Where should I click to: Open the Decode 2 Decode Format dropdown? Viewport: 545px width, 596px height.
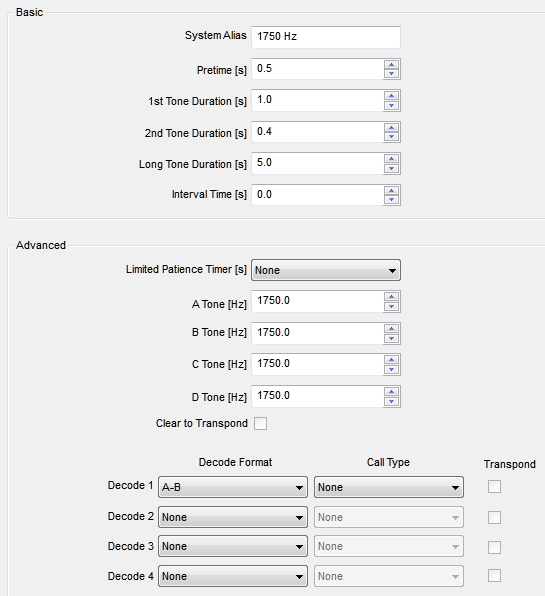[x=233, y=517]
